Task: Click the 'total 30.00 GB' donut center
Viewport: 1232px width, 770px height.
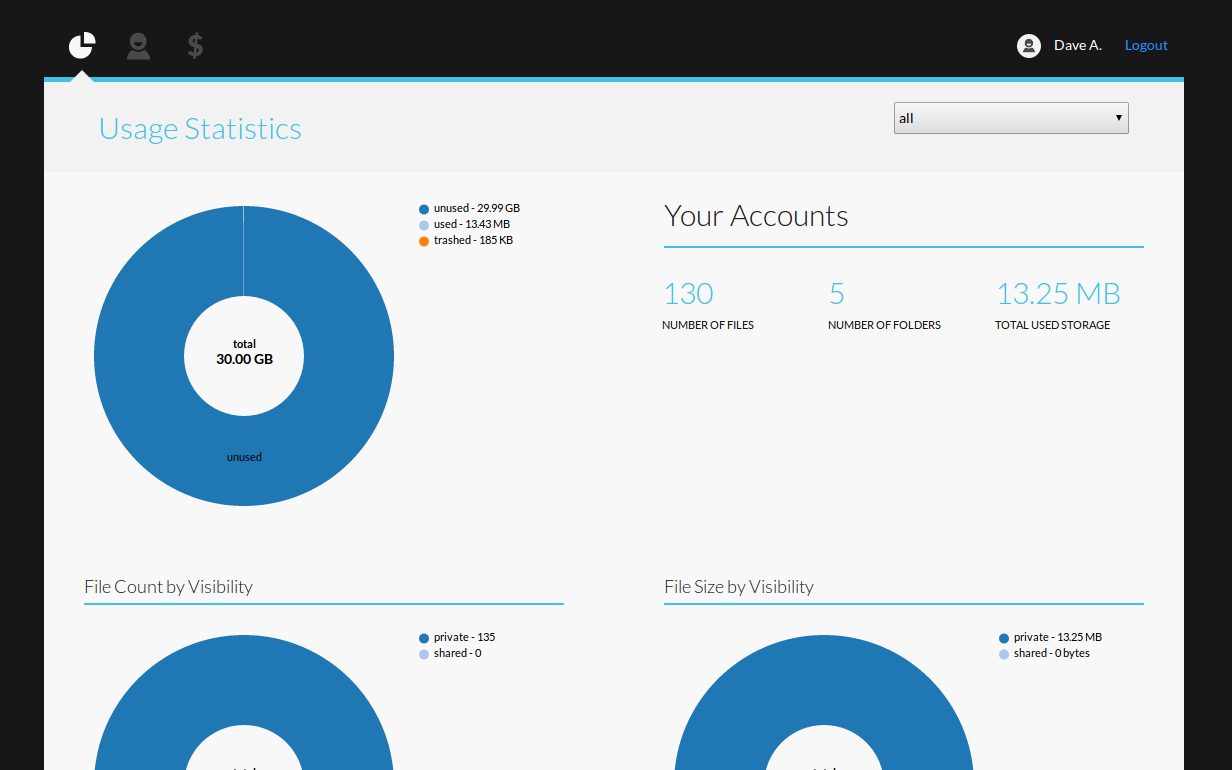Action: coord(244,352)
